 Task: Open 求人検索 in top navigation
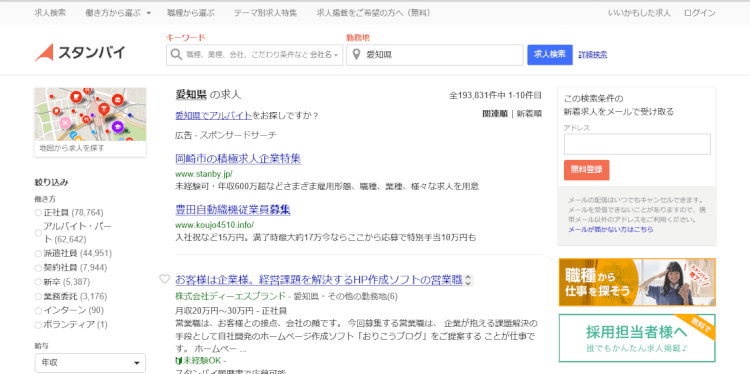click(50, 13)
